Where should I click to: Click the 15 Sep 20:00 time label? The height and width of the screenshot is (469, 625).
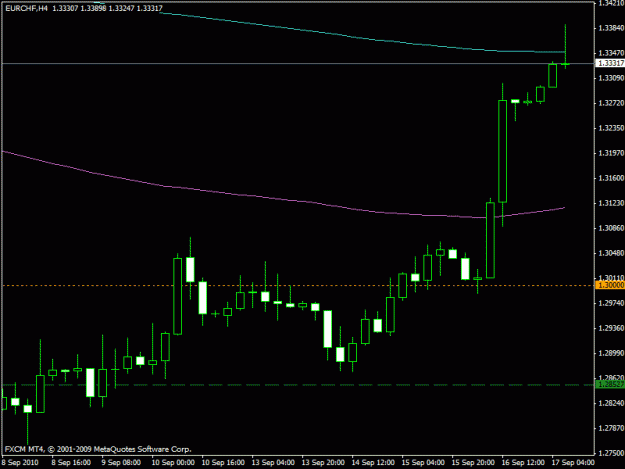[x=473, y=462]
